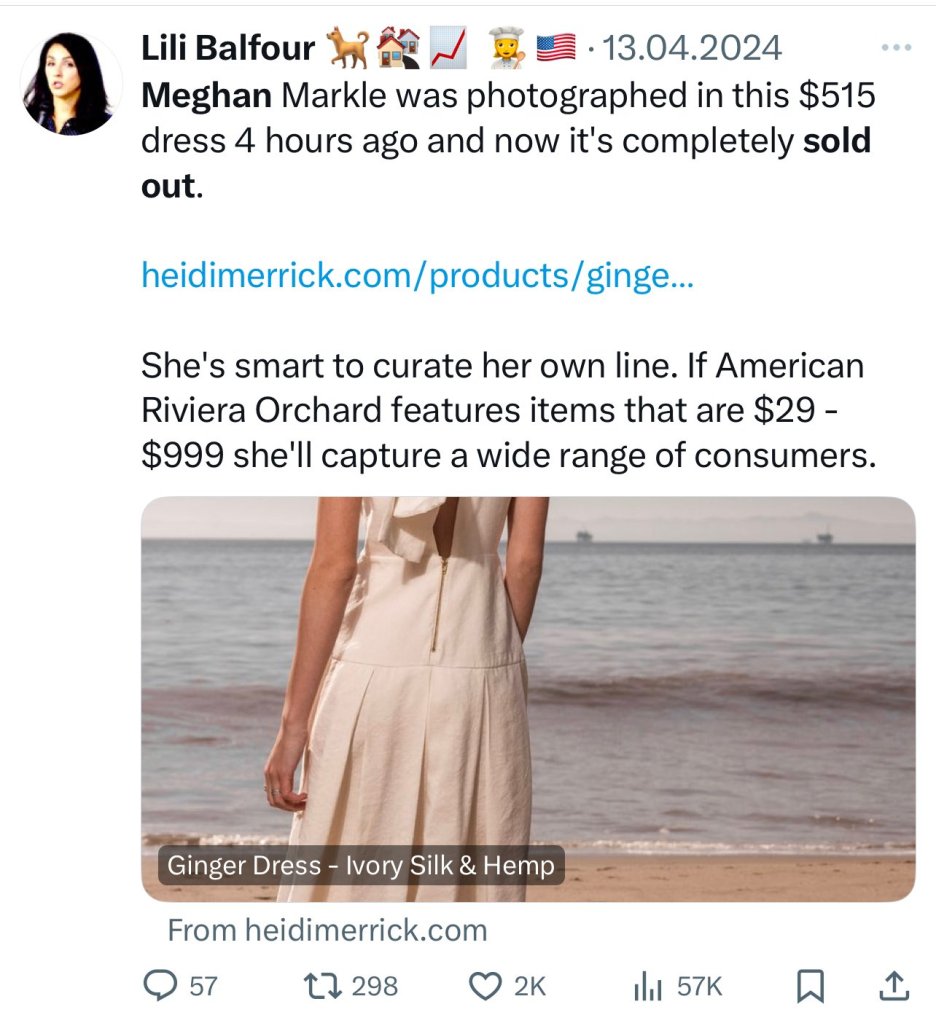Screen dimensions: 936x1023
Task: Open the three-dot more options menu
Action: tap(894, 47)
